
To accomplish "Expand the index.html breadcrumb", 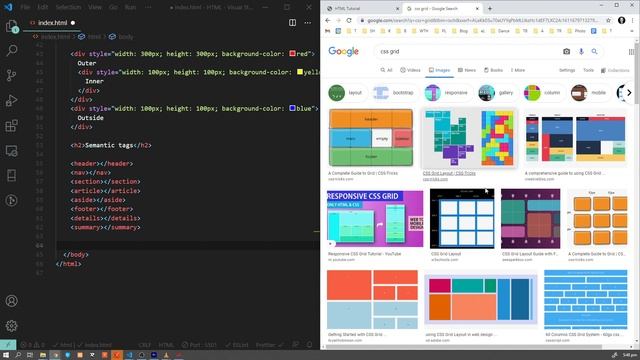I will coord(52,37).
